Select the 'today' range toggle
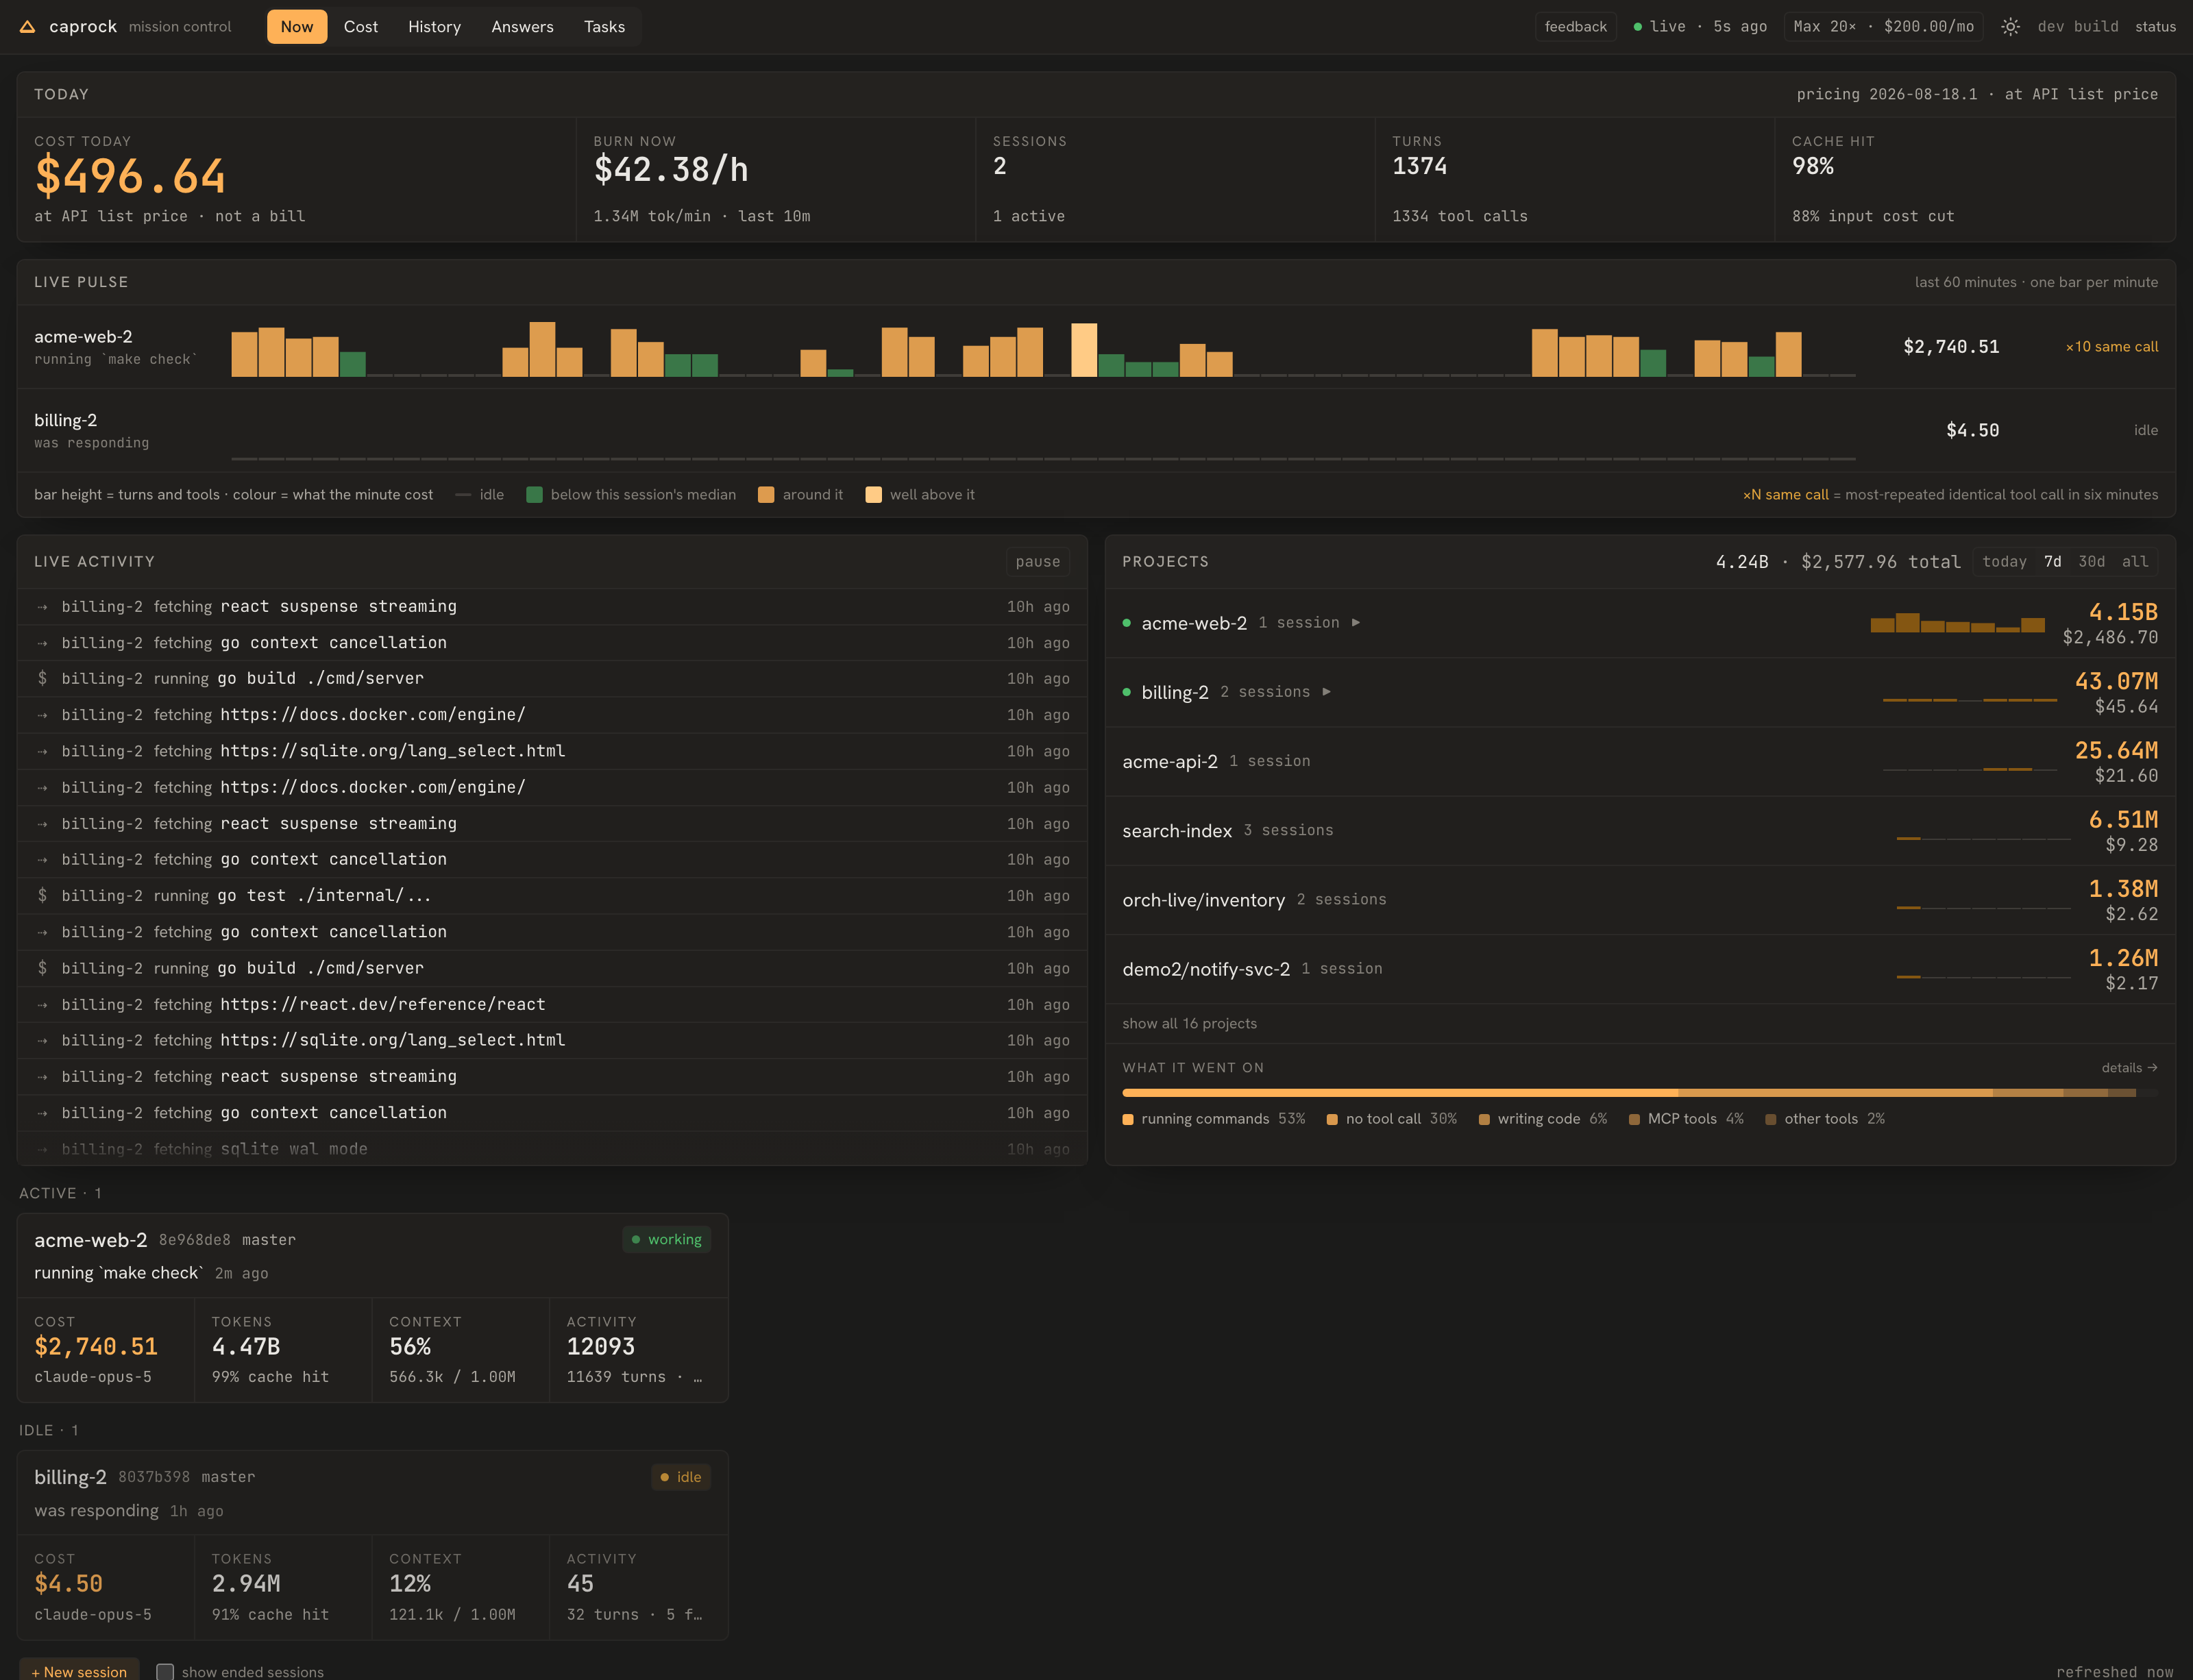 (x=2004, y=562)
